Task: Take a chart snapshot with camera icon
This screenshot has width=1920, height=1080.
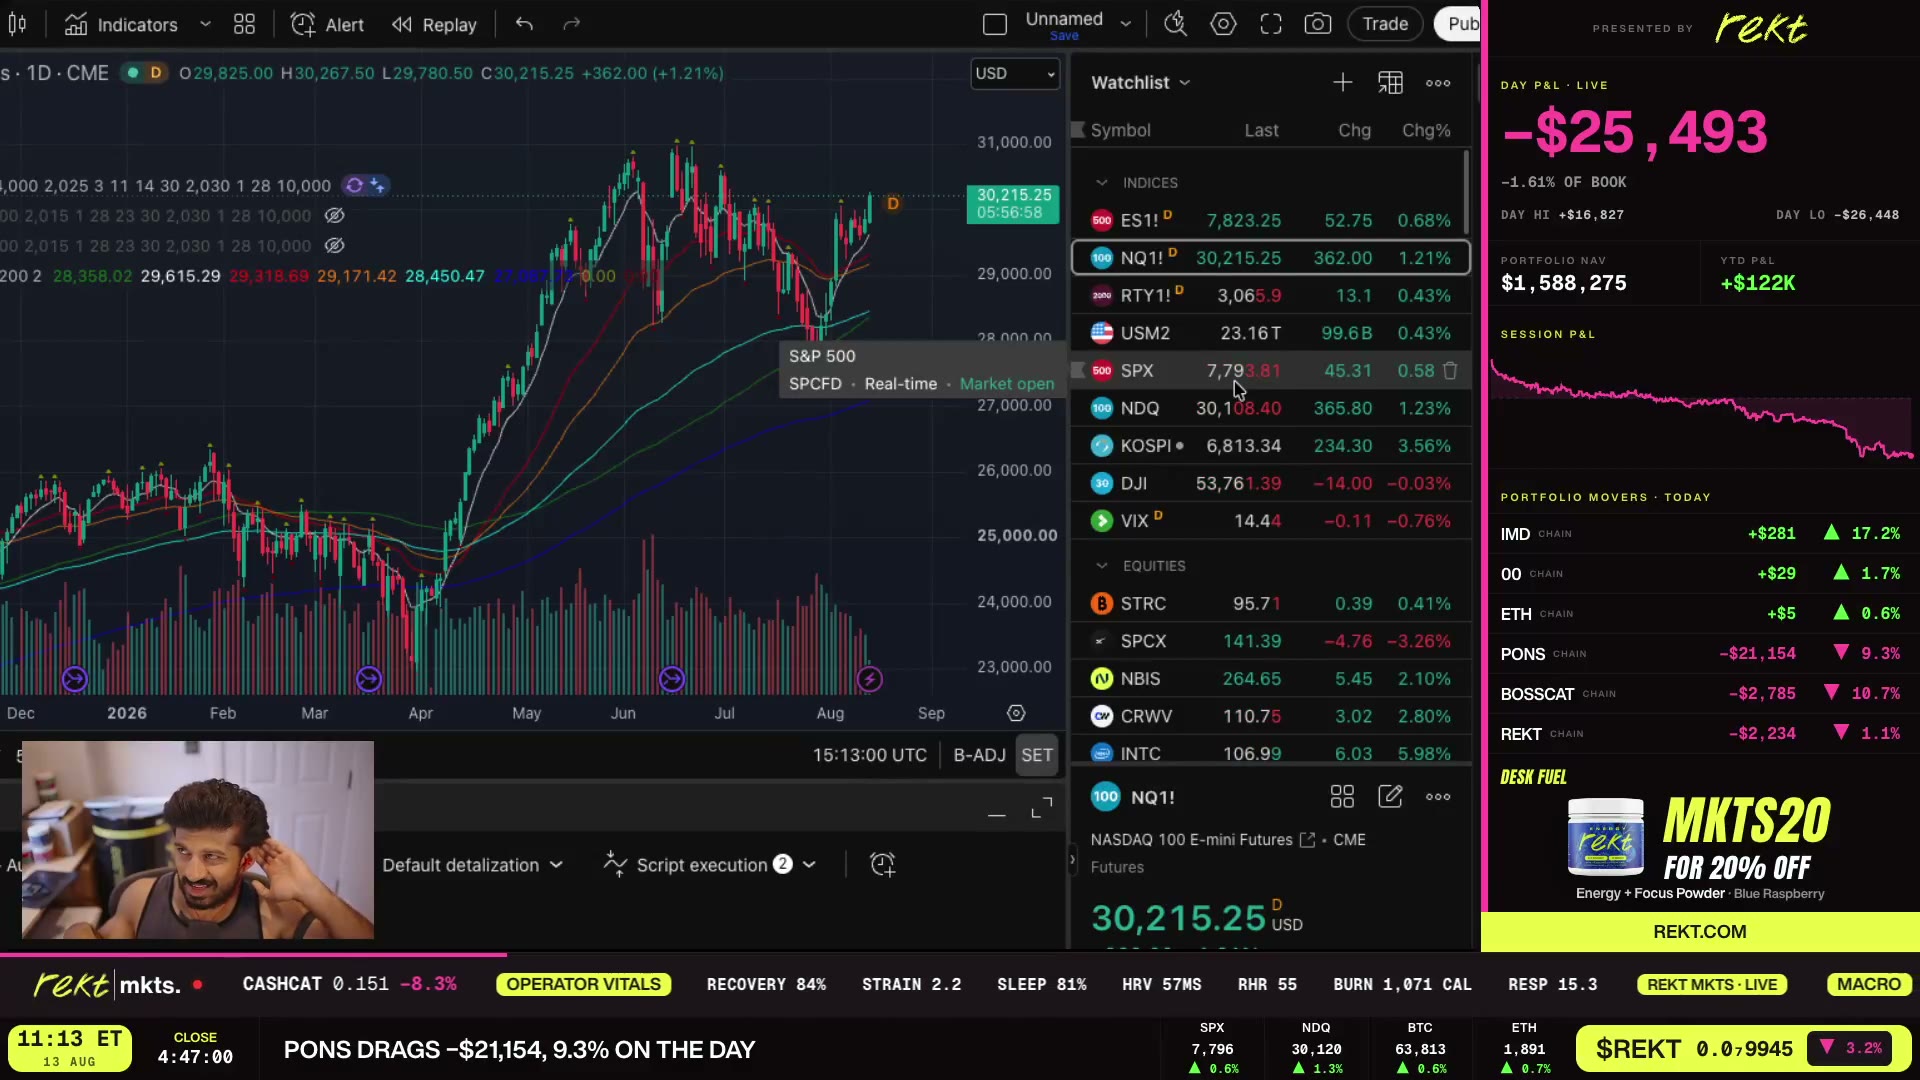Action: tap(1318, 24)
